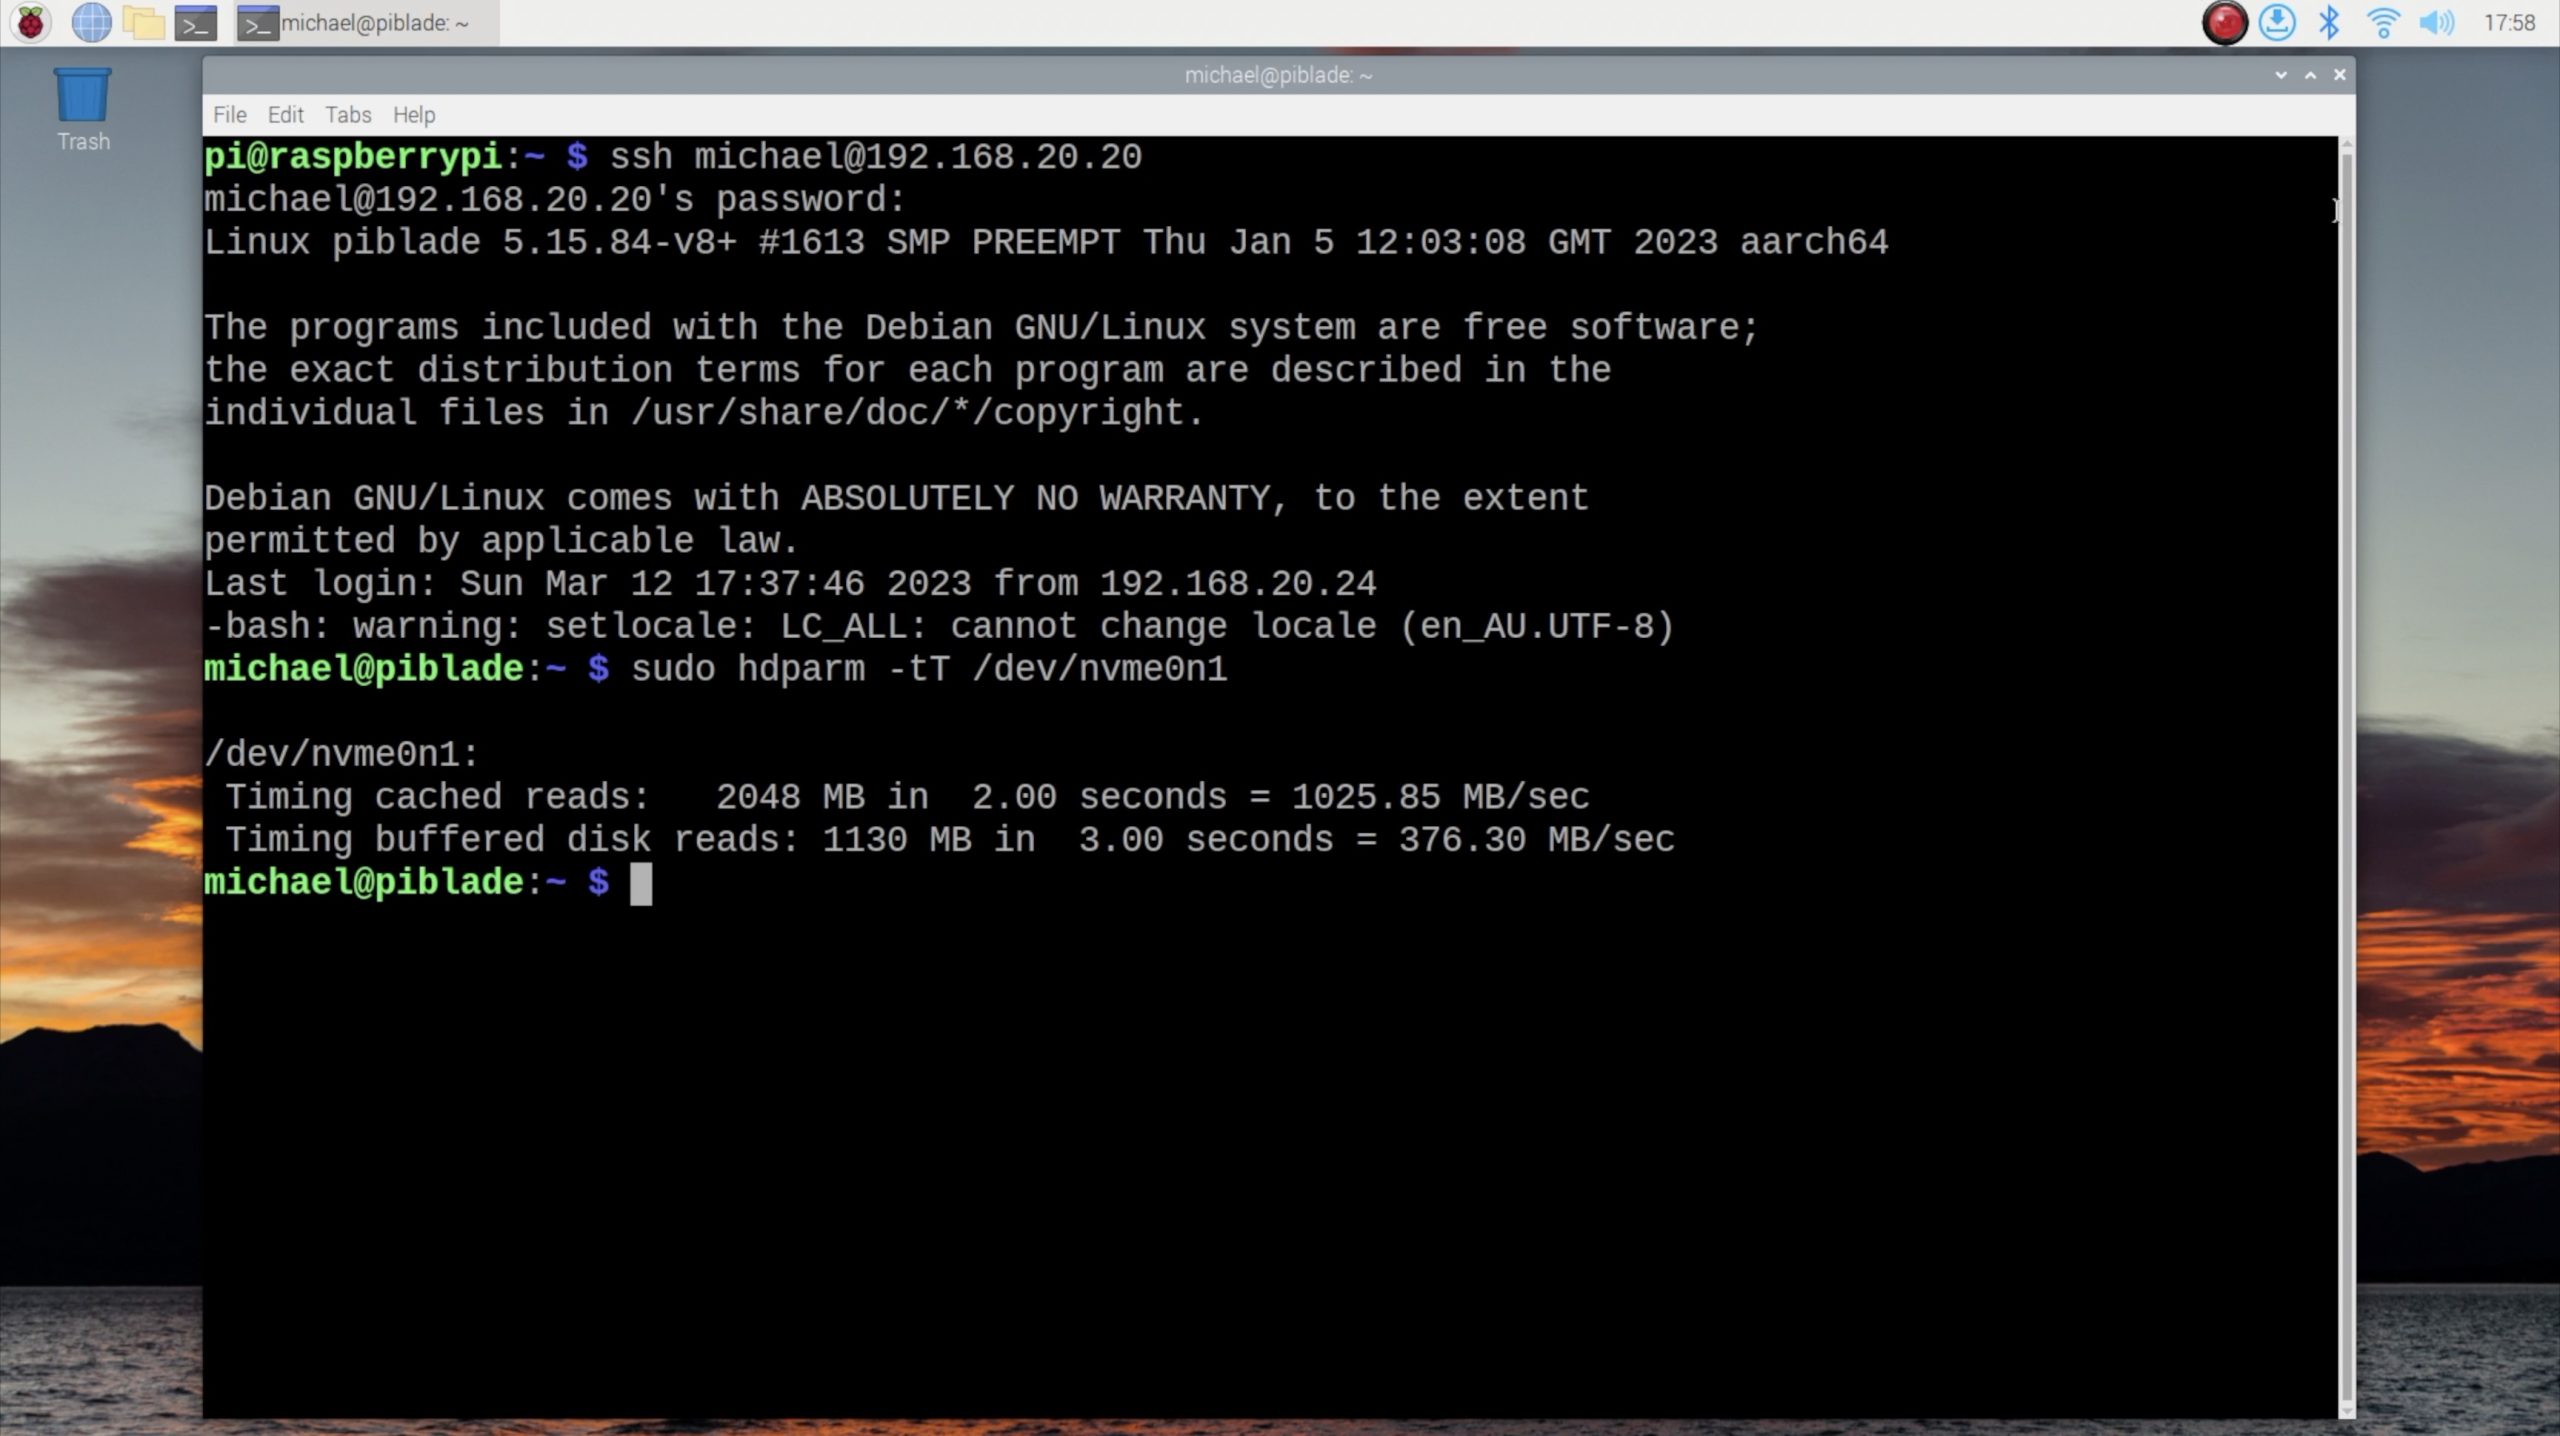Minimize the terminal with the down chevron
The image size is (2560, 1436).
click(x=2281, y=75)
